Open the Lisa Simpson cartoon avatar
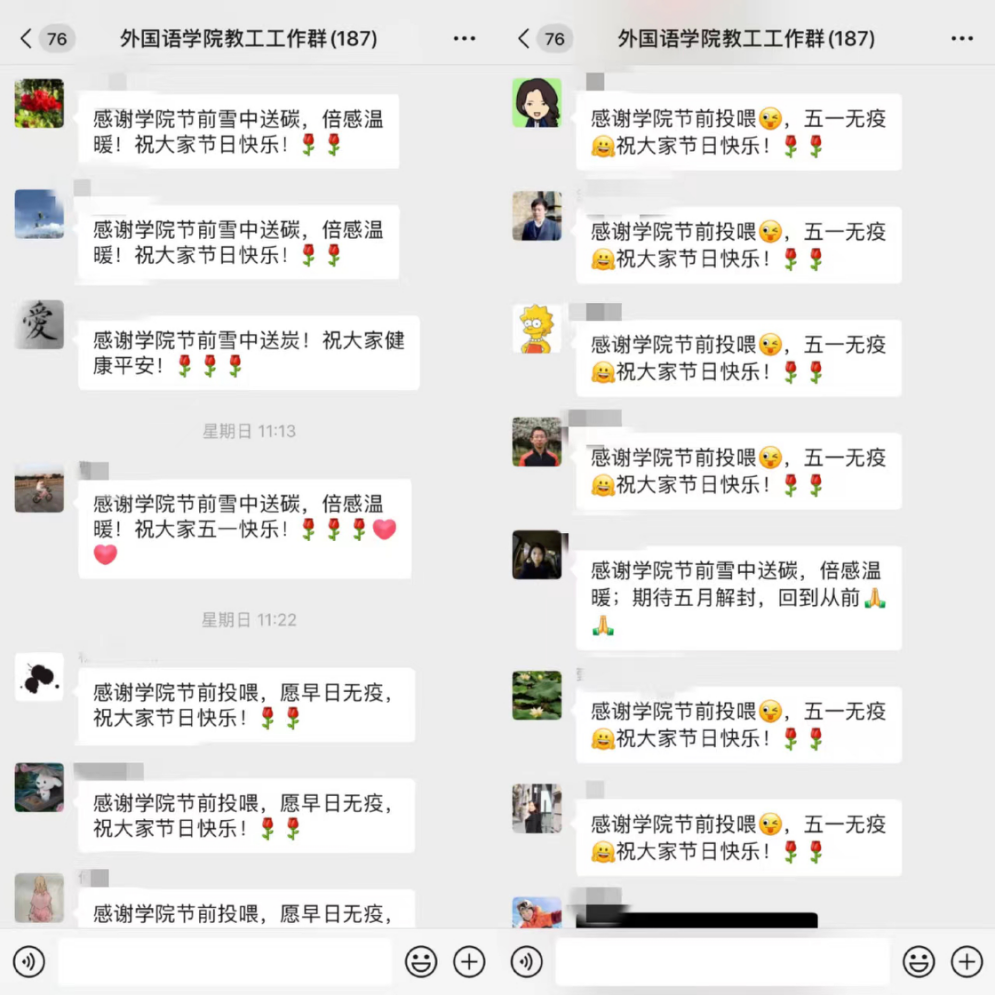Screen dimensions: 995x995 click(537, 329)
